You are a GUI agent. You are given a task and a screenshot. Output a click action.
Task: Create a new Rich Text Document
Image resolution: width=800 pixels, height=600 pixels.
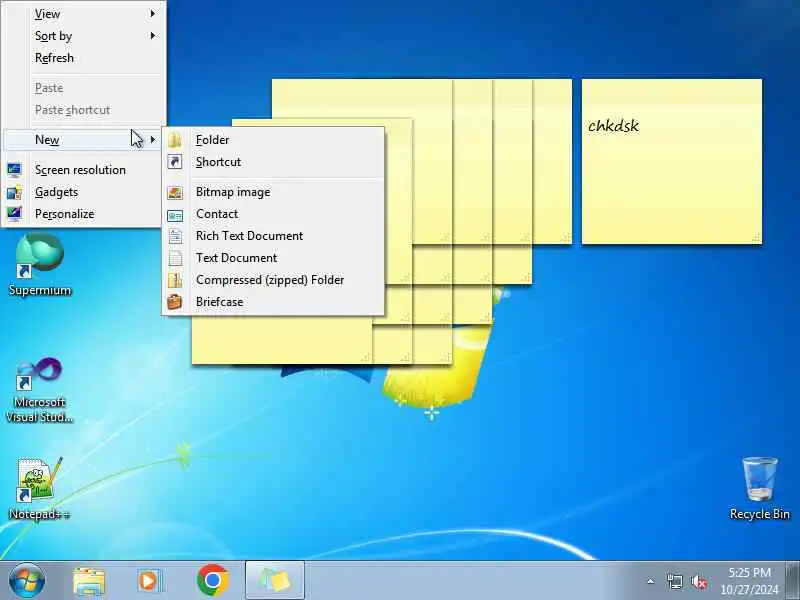tap(273, 236)
